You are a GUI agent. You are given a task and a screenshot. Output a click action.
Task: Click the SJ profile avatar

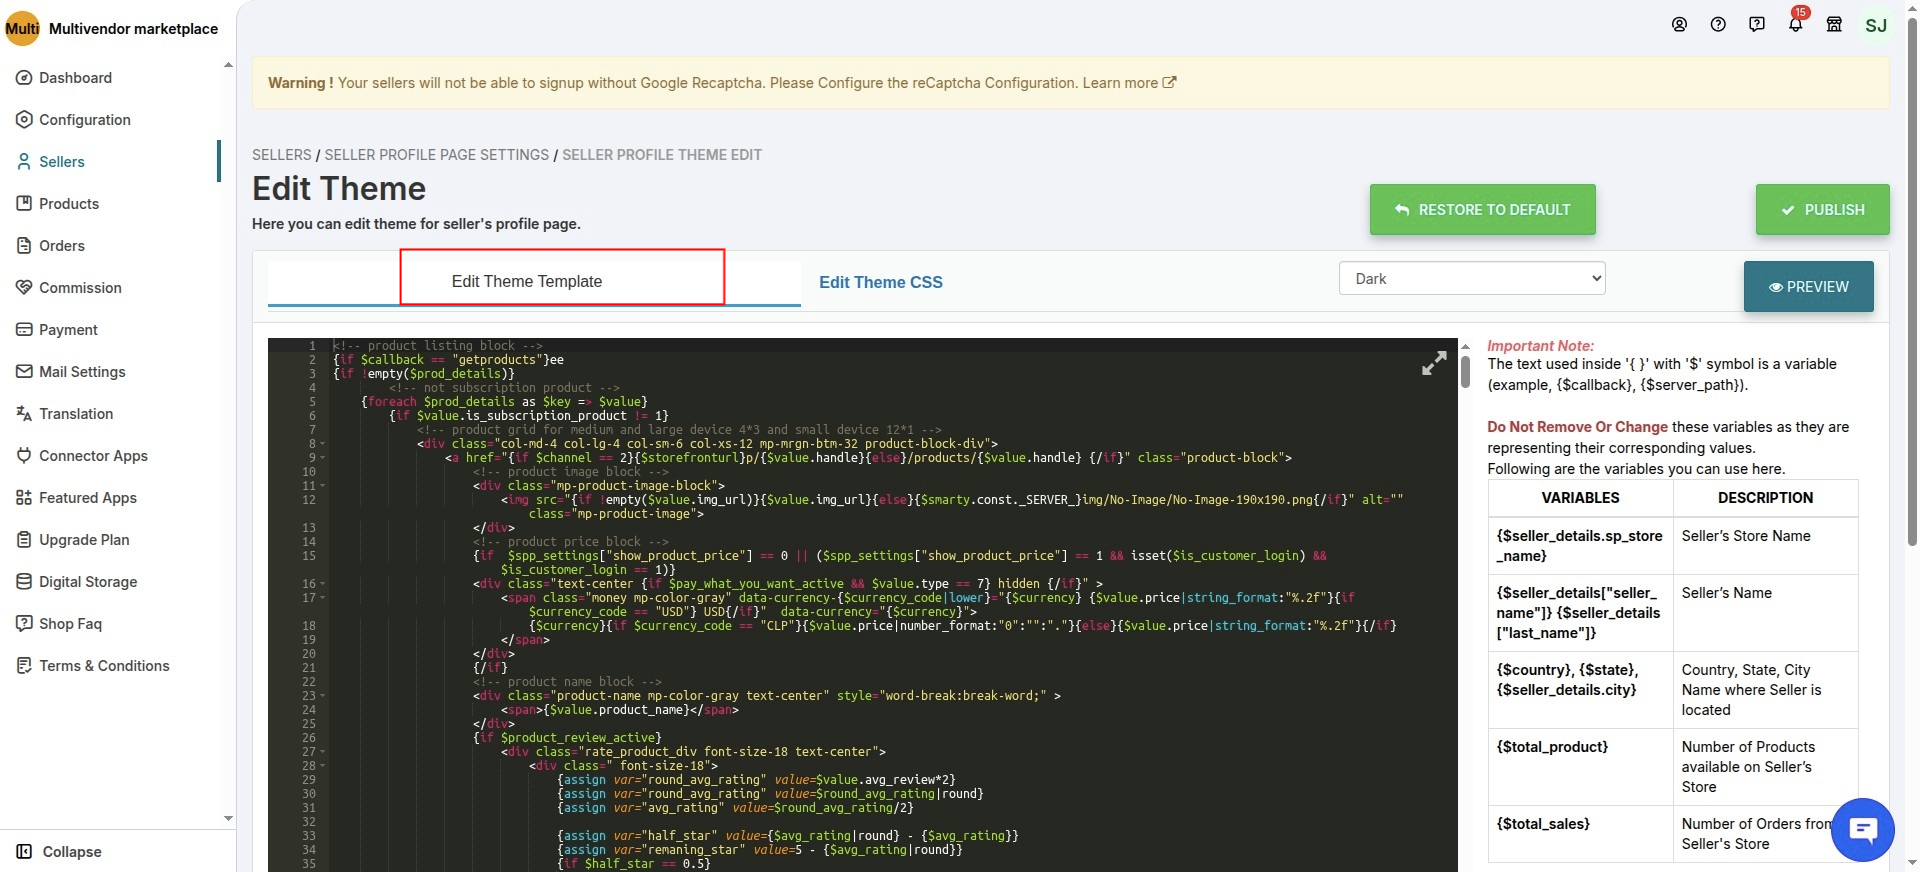point(1876,25)
